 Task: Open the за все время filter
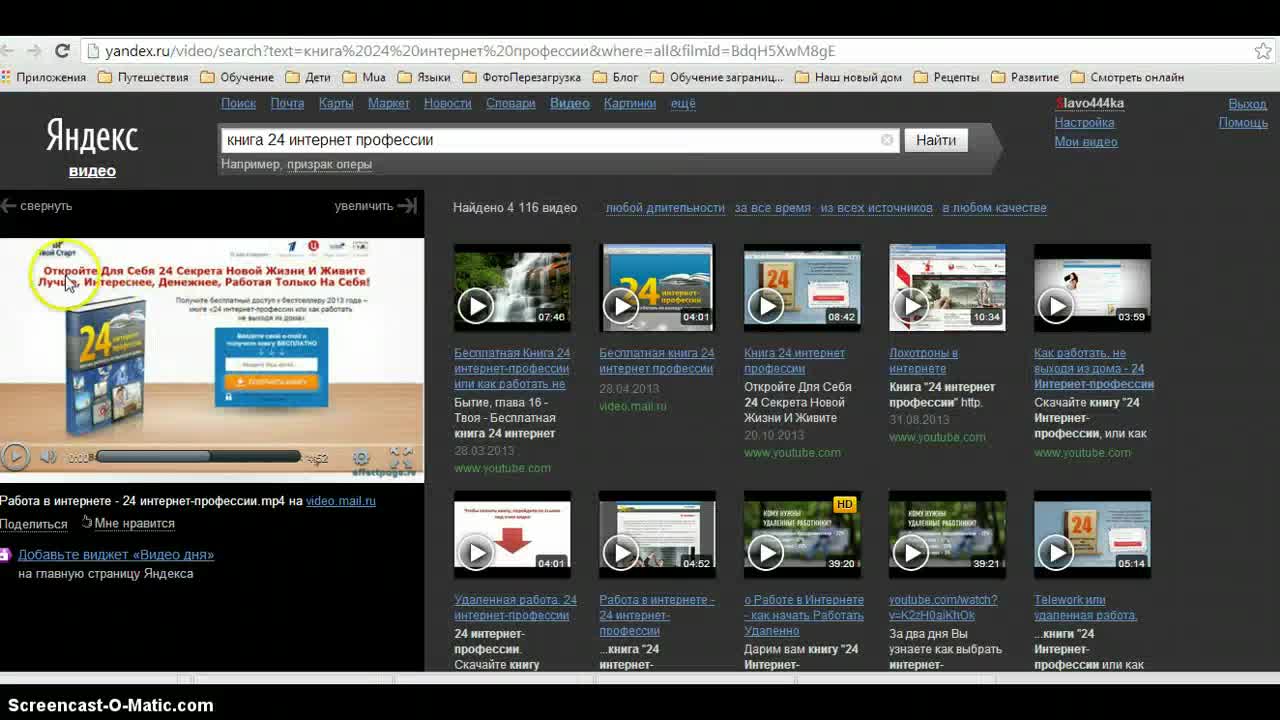tap(773, 208)
